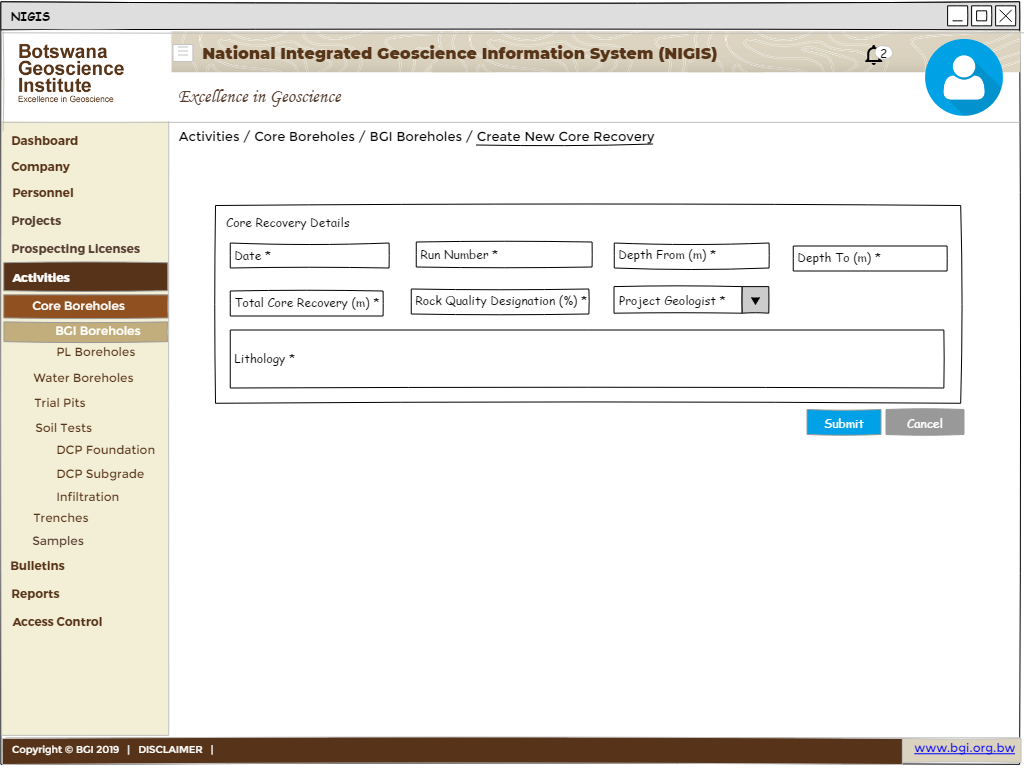Open the Bulletins section
The height and width of the screenshot is (768, 1024).
pos(37,565)
